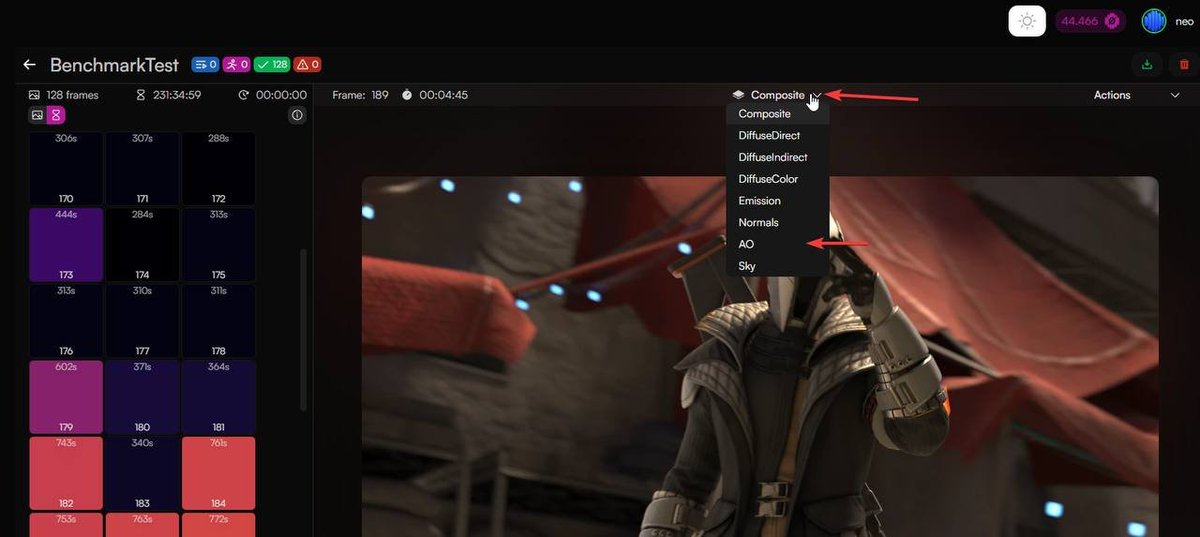Image resolution: width=1200 pixels, height=537 pixels.
Task: Click the green 128 completed badge
Action: [272, 65]
